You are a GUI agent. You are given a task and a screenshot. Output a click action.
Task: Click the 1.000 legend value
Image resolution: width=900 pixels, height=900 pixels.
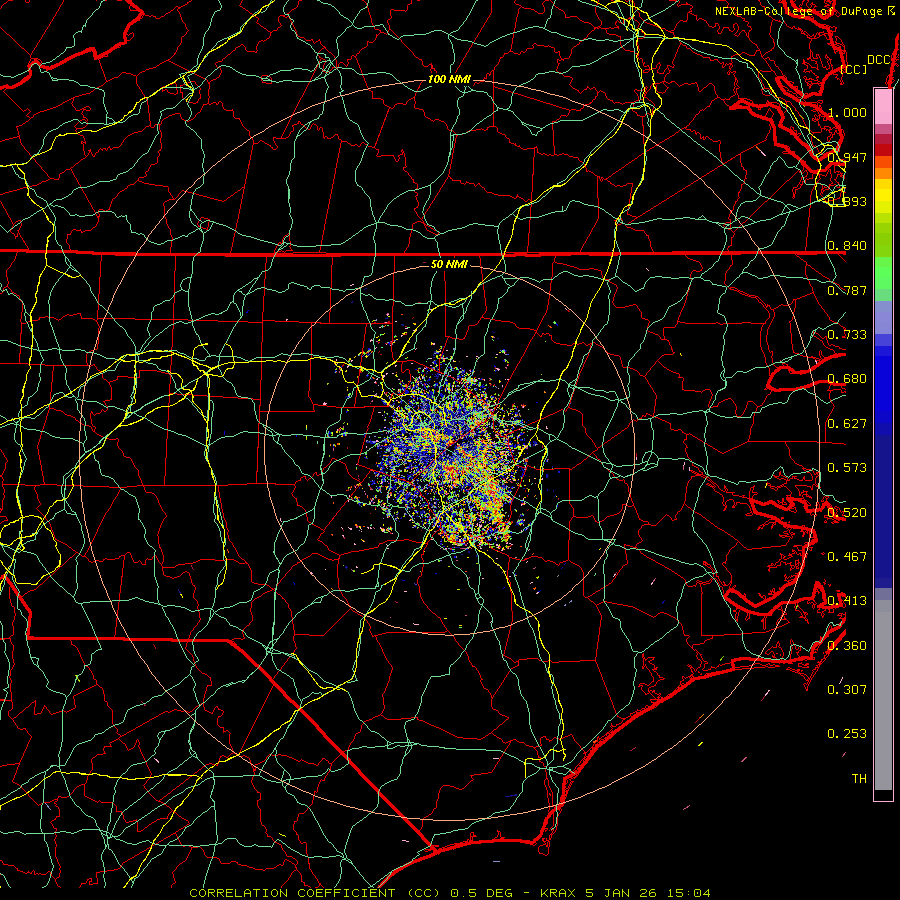(847, 112)
